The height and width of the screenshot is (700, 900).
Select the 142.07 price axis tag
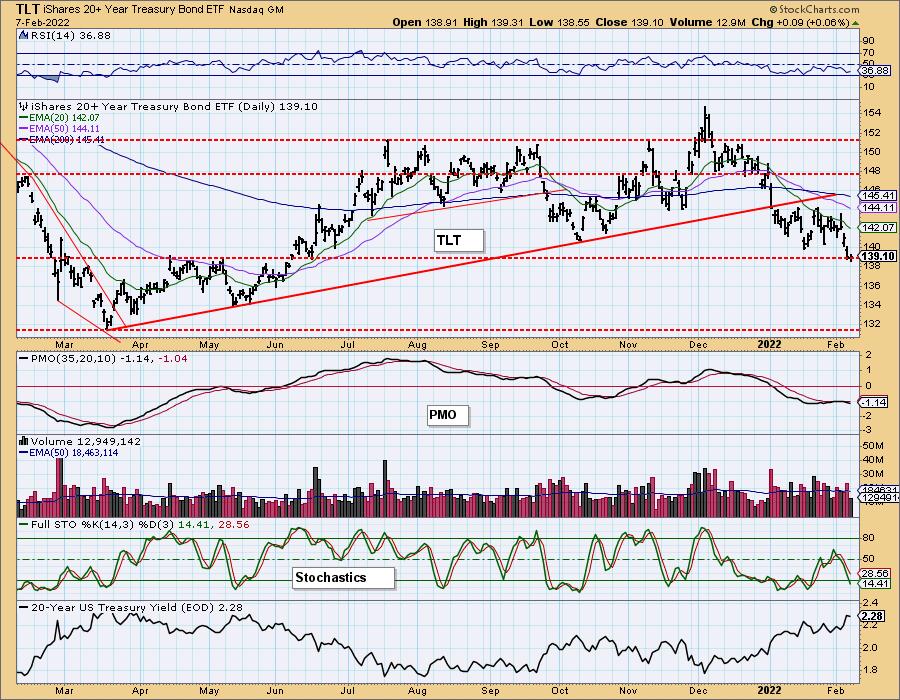[877, 228]
